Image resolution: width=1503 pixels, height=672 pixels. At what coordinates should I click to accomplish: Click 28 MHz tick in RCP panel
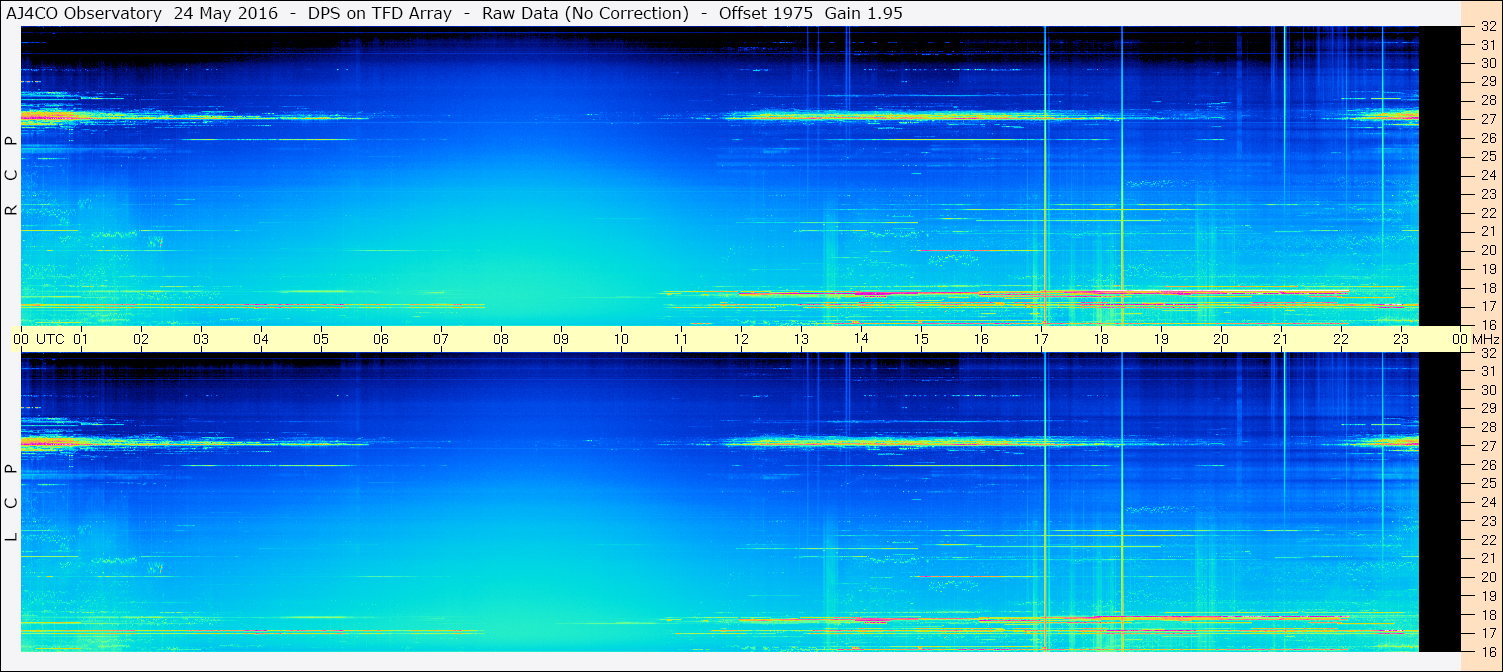click(x=1488, y=100)
